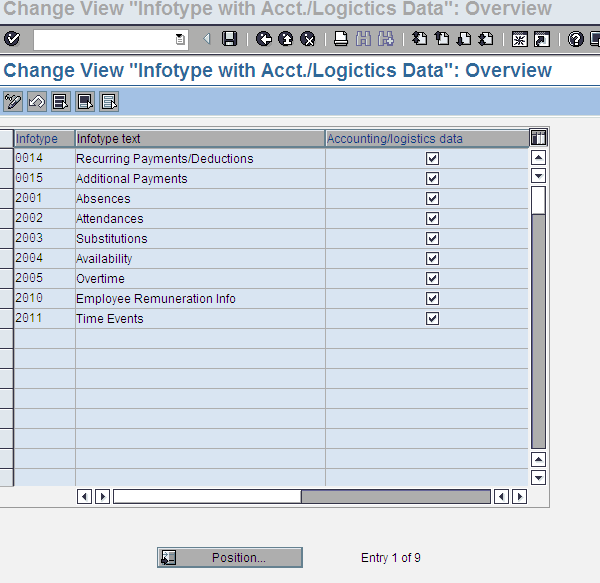The width and height of the screenshot is (600, 583).
Task: Click the top scroll down arrow of table
Action: coord(538,176)
